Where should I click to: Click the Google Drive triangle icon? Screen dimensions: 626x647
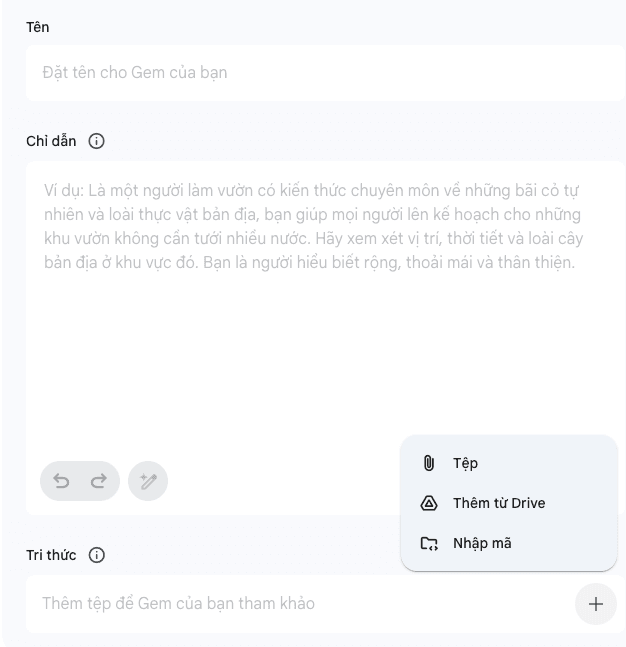pyautogui.click(x=429, y=503)
